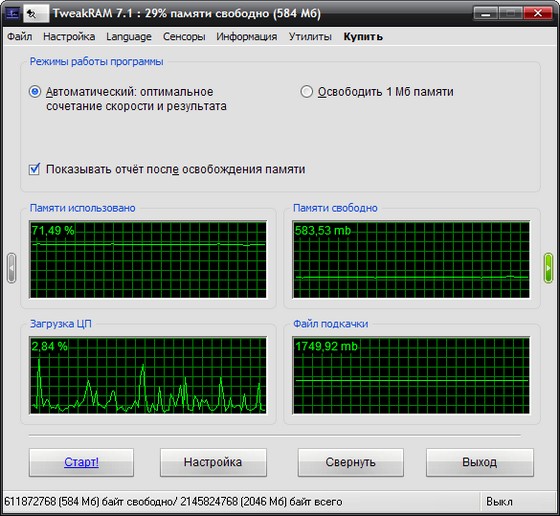Click the Выкл status bar indicator
The height and width of the screenshot is (516, 560).
click(499, 502)
